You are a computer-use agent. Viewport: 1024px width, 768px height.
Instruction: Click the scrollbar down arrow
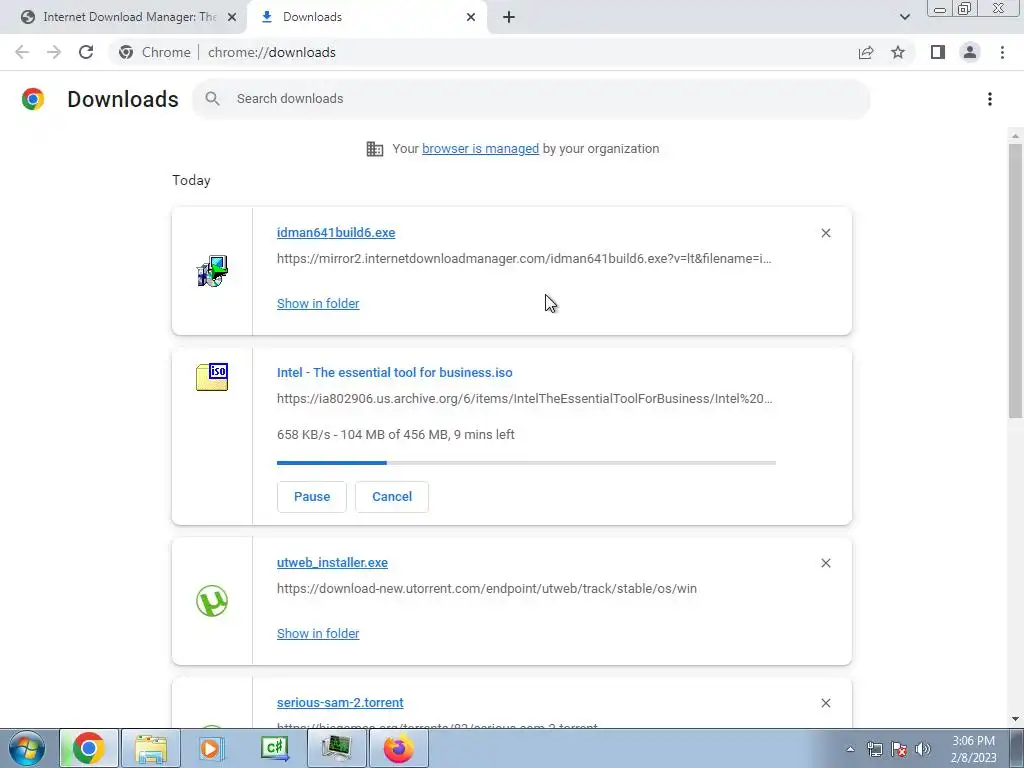pos(1015,719)
